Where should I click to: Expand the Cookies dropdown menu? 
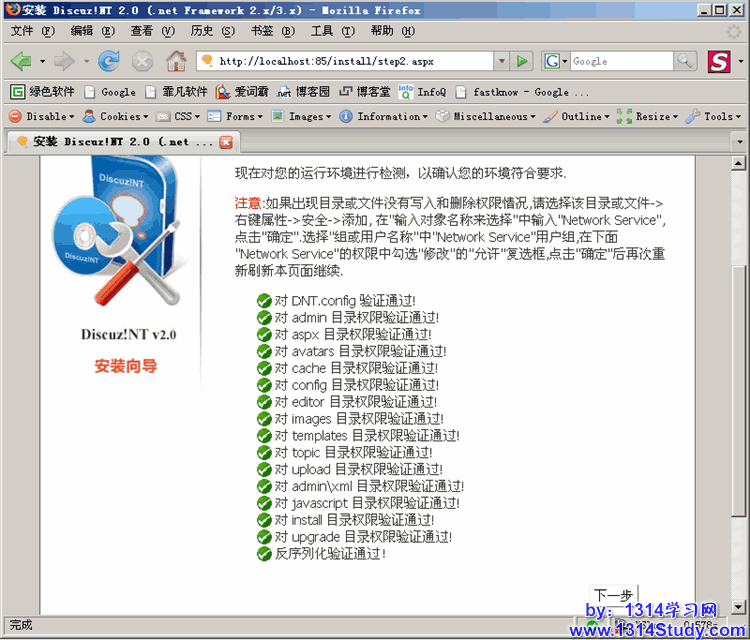[115, 116]
